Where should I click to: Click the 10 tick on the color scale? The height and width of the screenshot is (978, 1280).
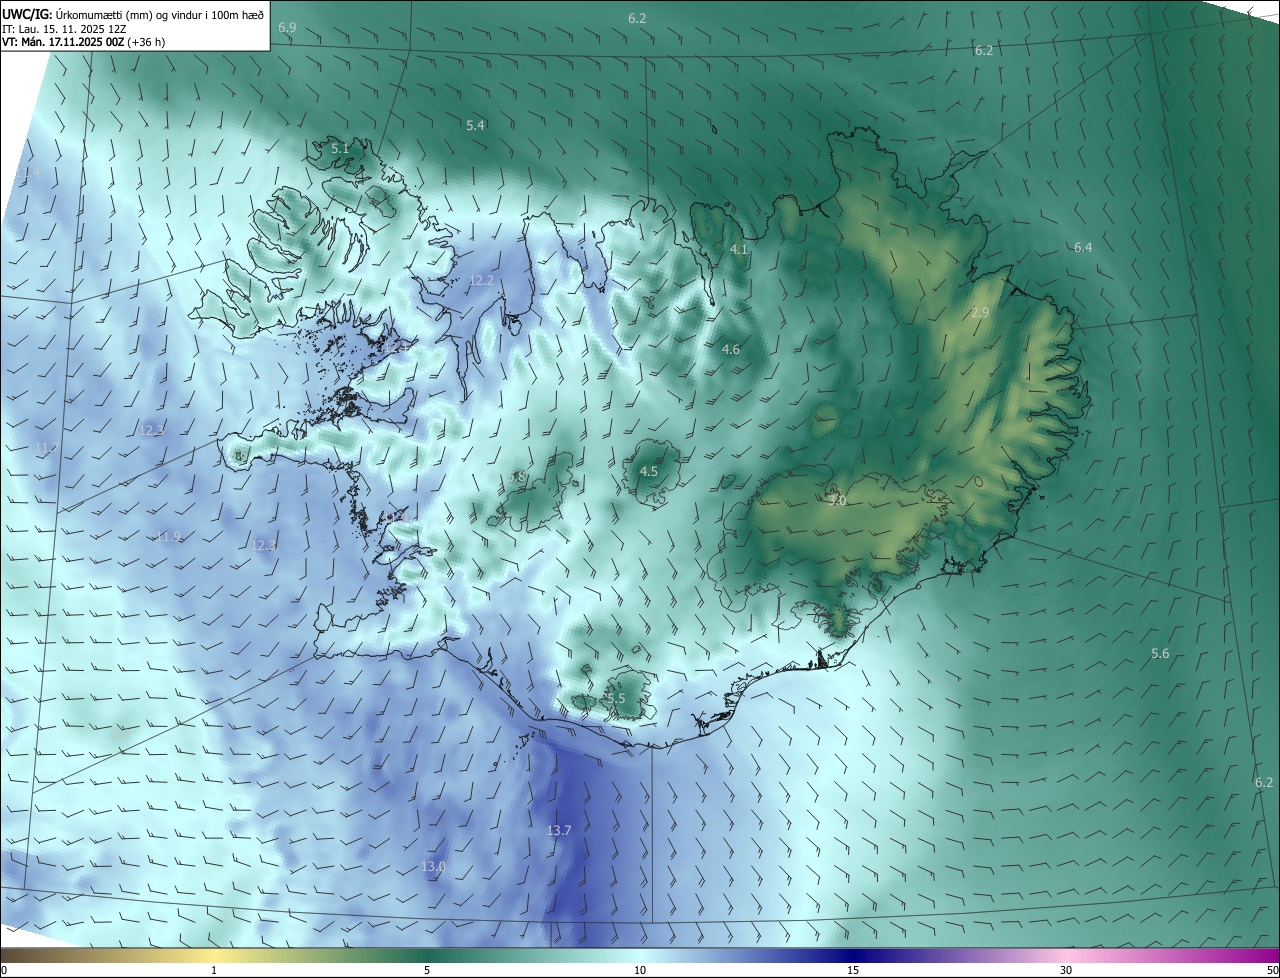[640, 970]
